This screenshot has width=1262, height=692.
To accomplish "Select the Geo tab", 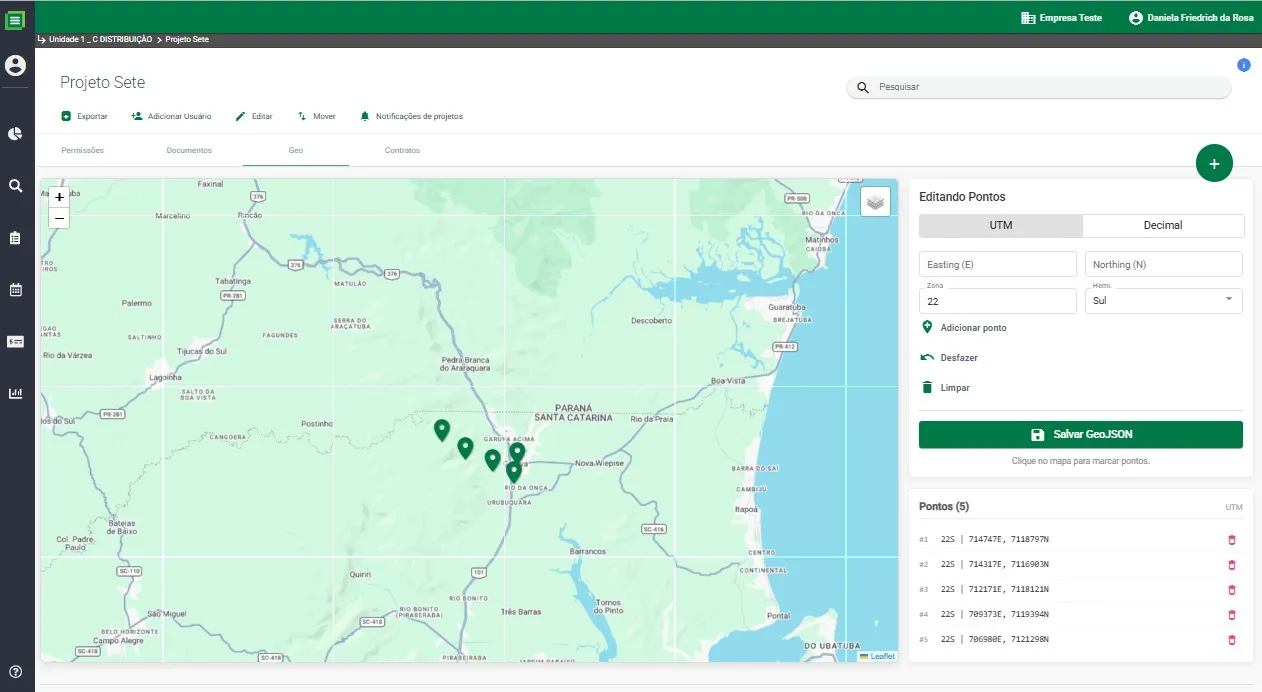I will pyautogui.click(x=296, y=150).
